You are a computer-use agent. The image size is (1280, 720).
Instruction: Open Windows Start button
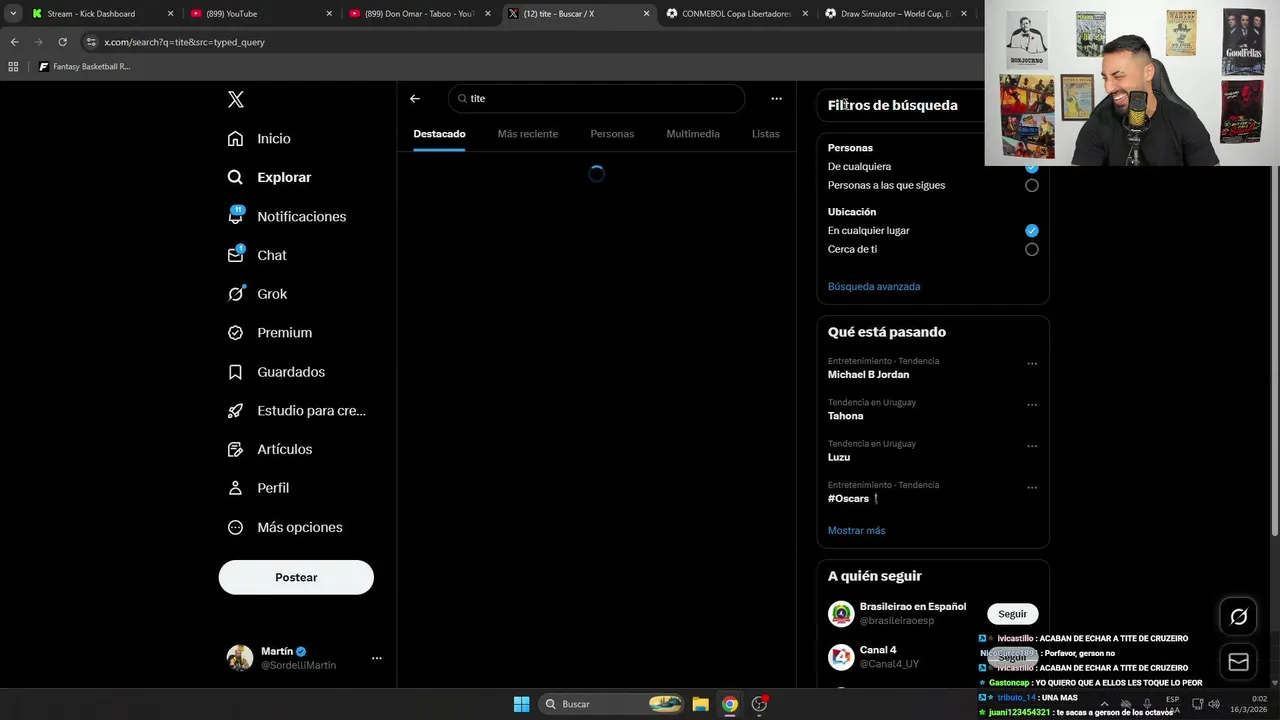click(521, 704)
